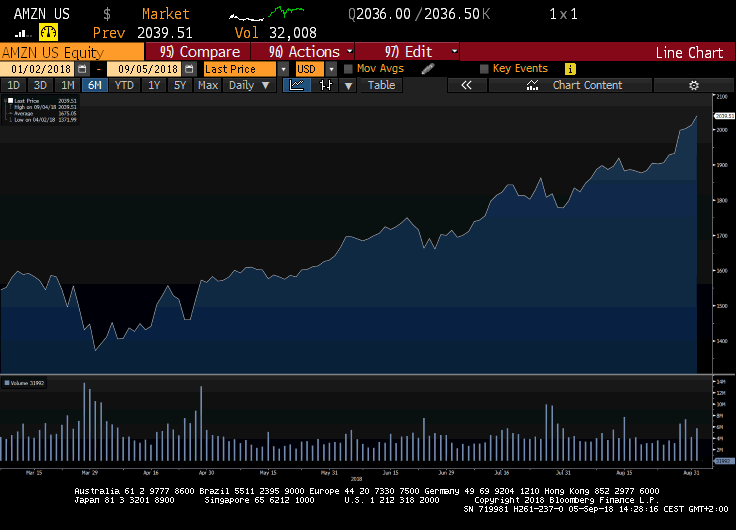
Task: Click the Line Chart title label
Action: pos(689,53)
